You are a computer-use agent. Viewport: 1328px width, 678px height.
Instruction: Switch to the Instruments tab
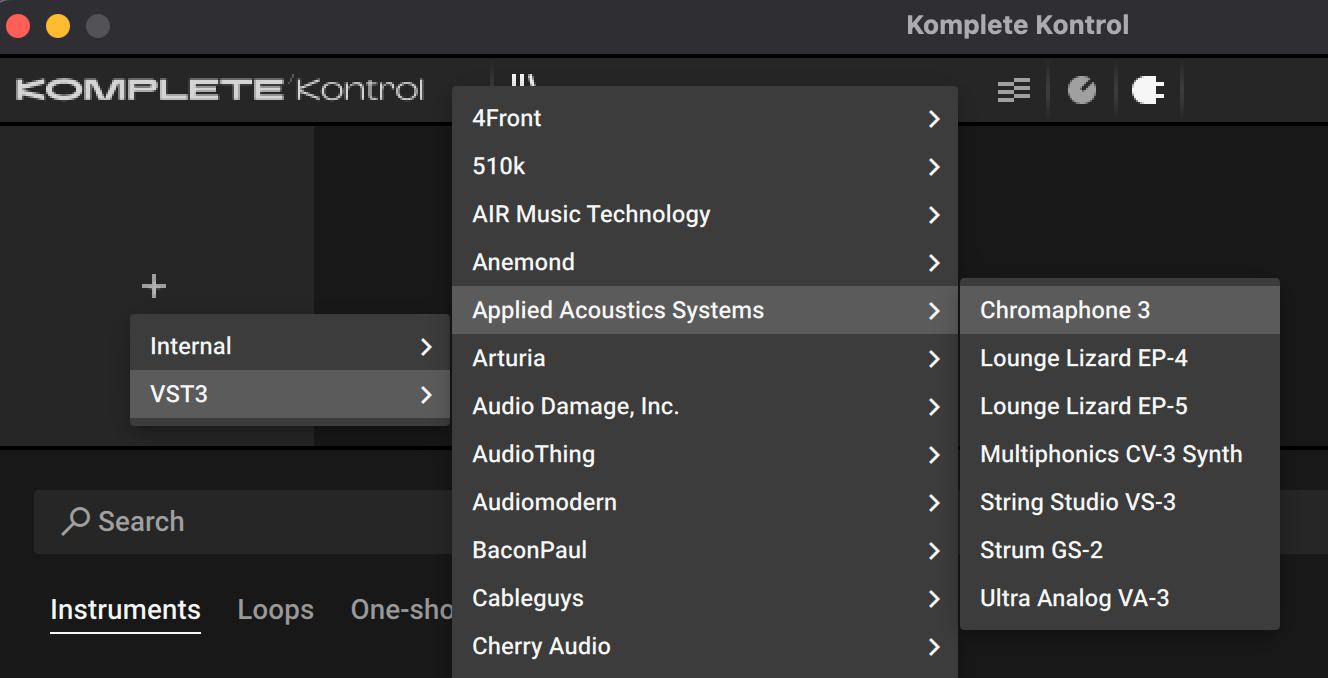click(x=125, y=610)
